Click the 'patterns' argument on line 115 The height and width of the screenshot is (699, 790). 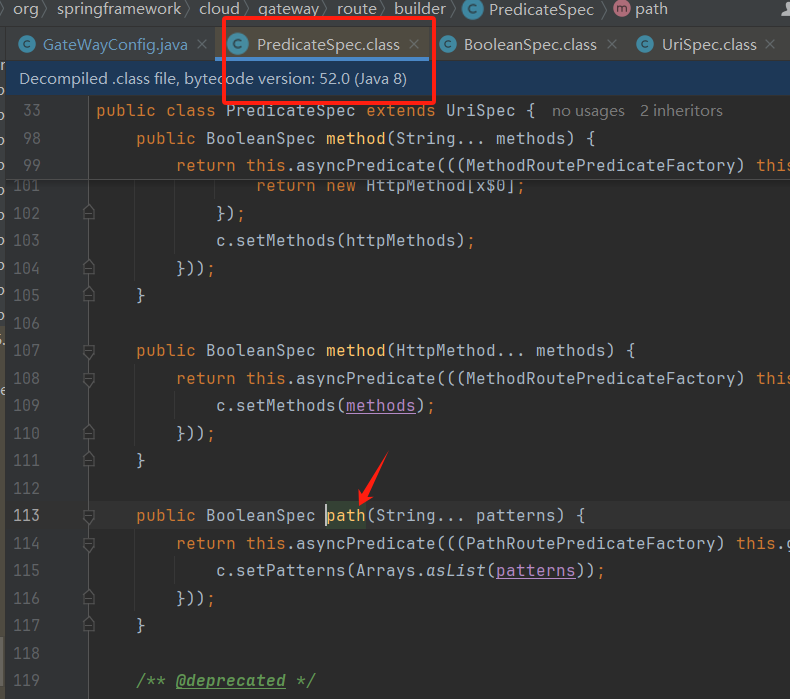pyautogui.click(x=536, y=570)
